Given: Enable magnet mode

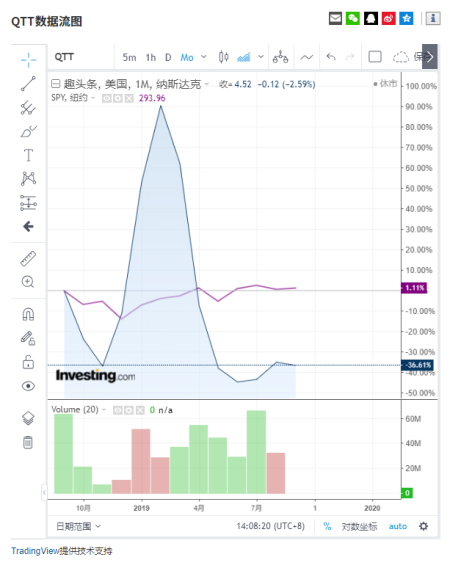Looking at the screenshot, I should pos(28,314).
